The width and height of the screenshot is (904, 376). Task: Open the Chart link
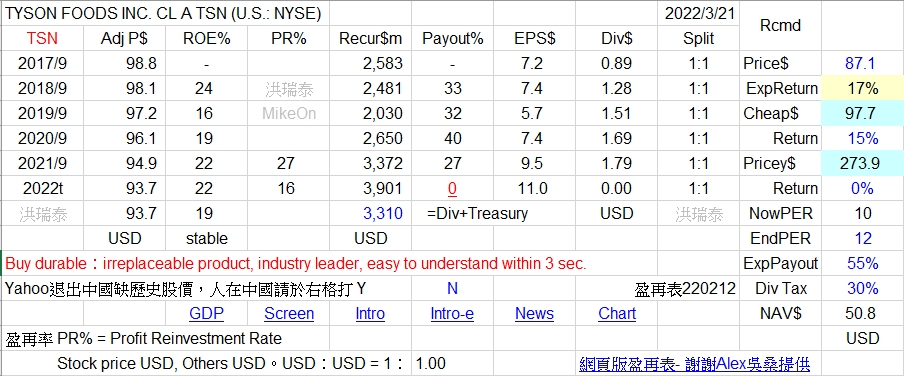click(x=617, y=314)
